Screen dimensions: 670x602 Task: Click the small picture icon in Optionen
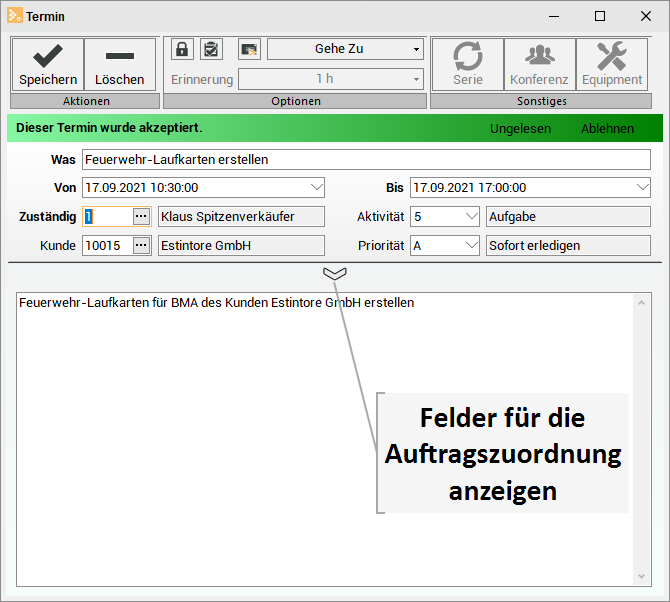(x=248, y=49)
